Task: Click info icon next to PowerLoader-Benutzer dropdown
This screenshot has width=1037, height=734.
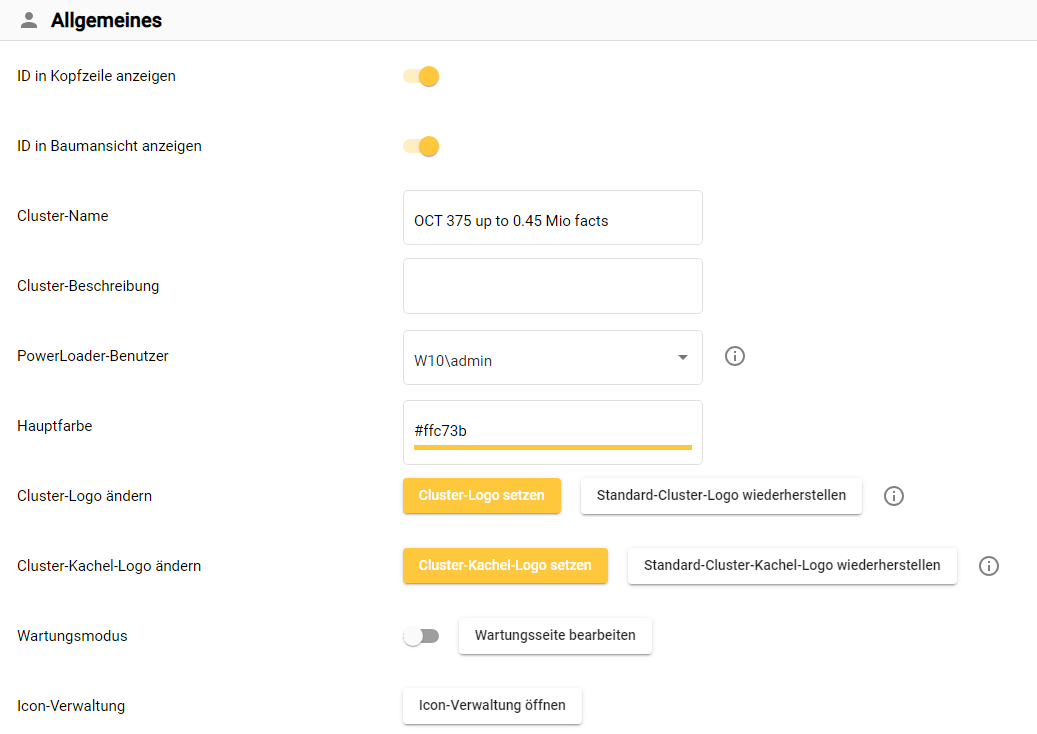Action: click(735, 356)
